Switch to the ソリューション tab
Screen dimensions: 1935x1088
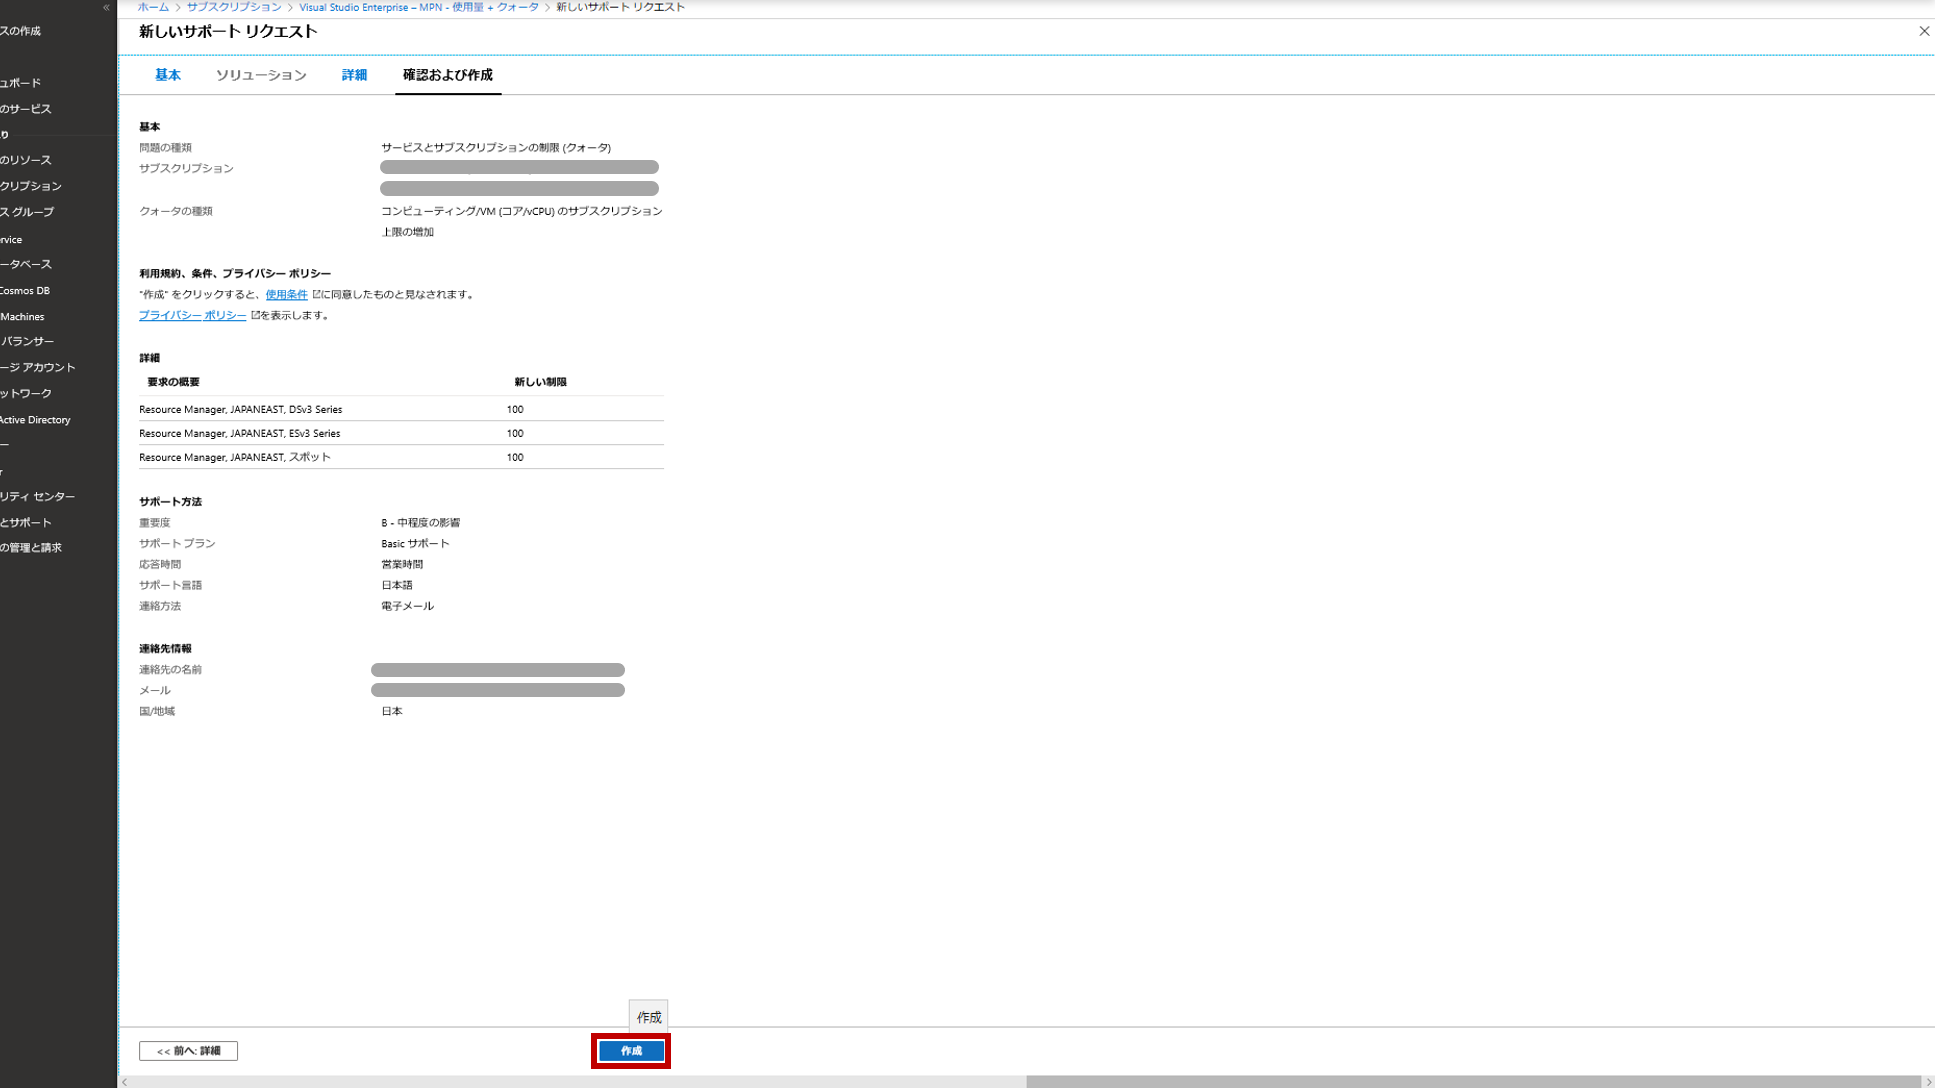[261, 75]
